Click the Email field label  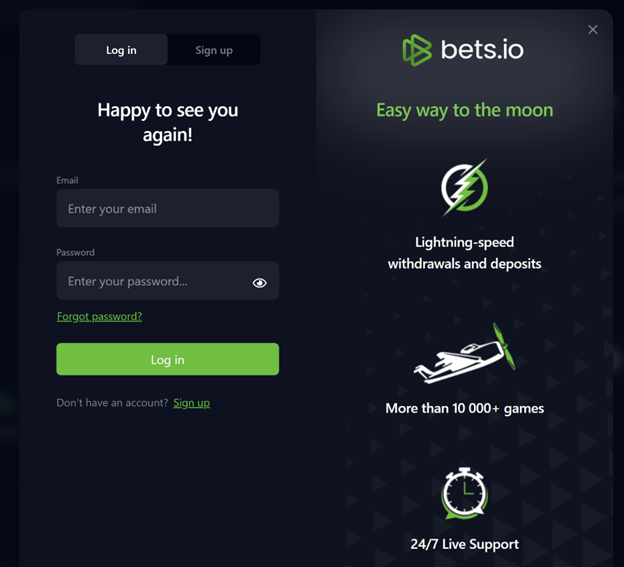pyautogui.click(x=67, y=180)
